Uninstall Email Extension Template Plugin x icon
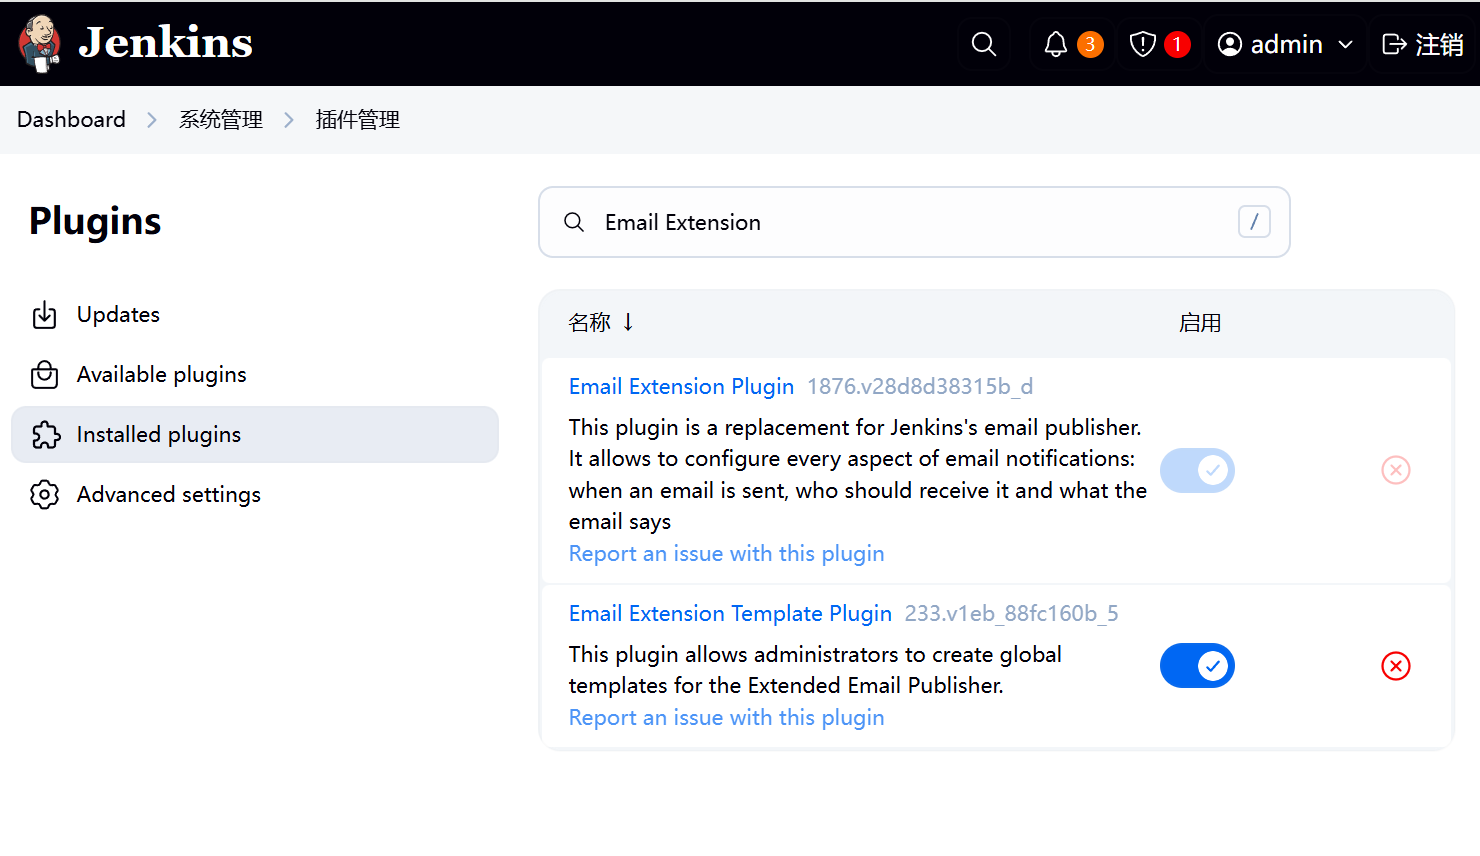 pyautogui.click(x=1396, y=666)
